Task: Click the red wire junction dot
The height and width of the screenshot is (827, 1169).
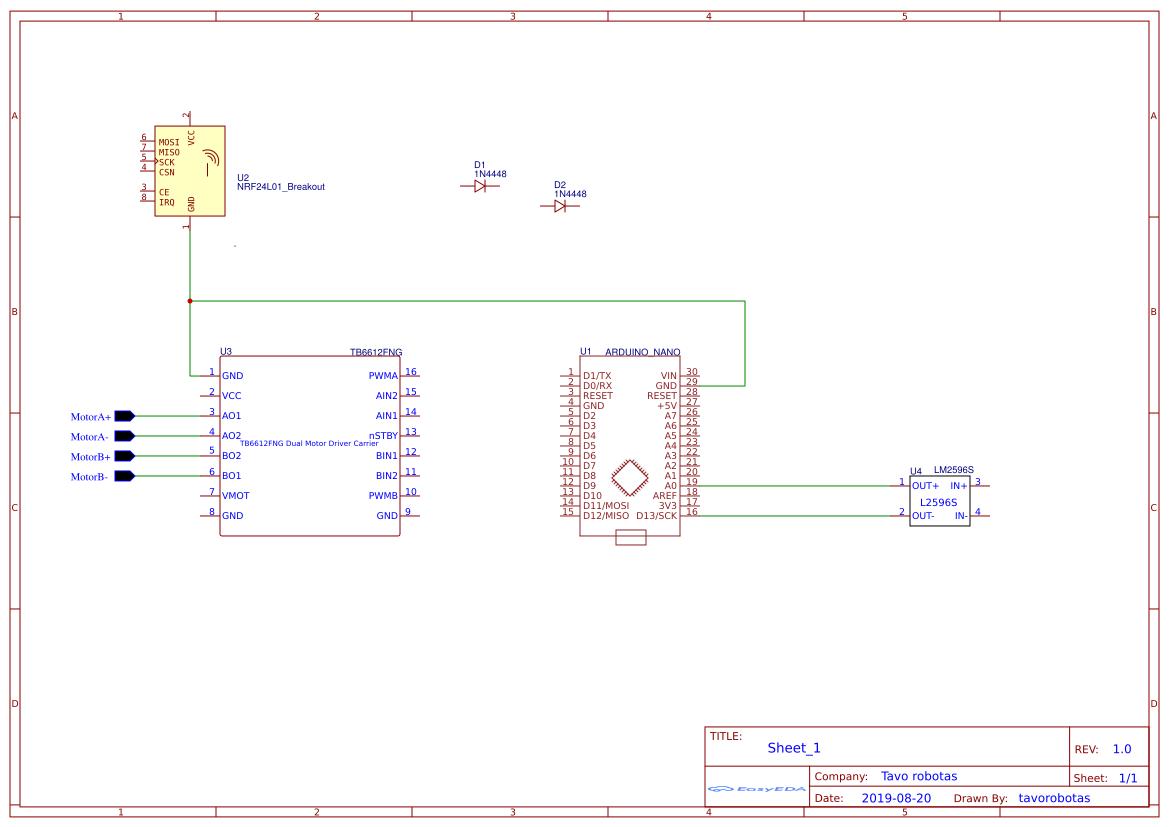Action: [190, 301]
